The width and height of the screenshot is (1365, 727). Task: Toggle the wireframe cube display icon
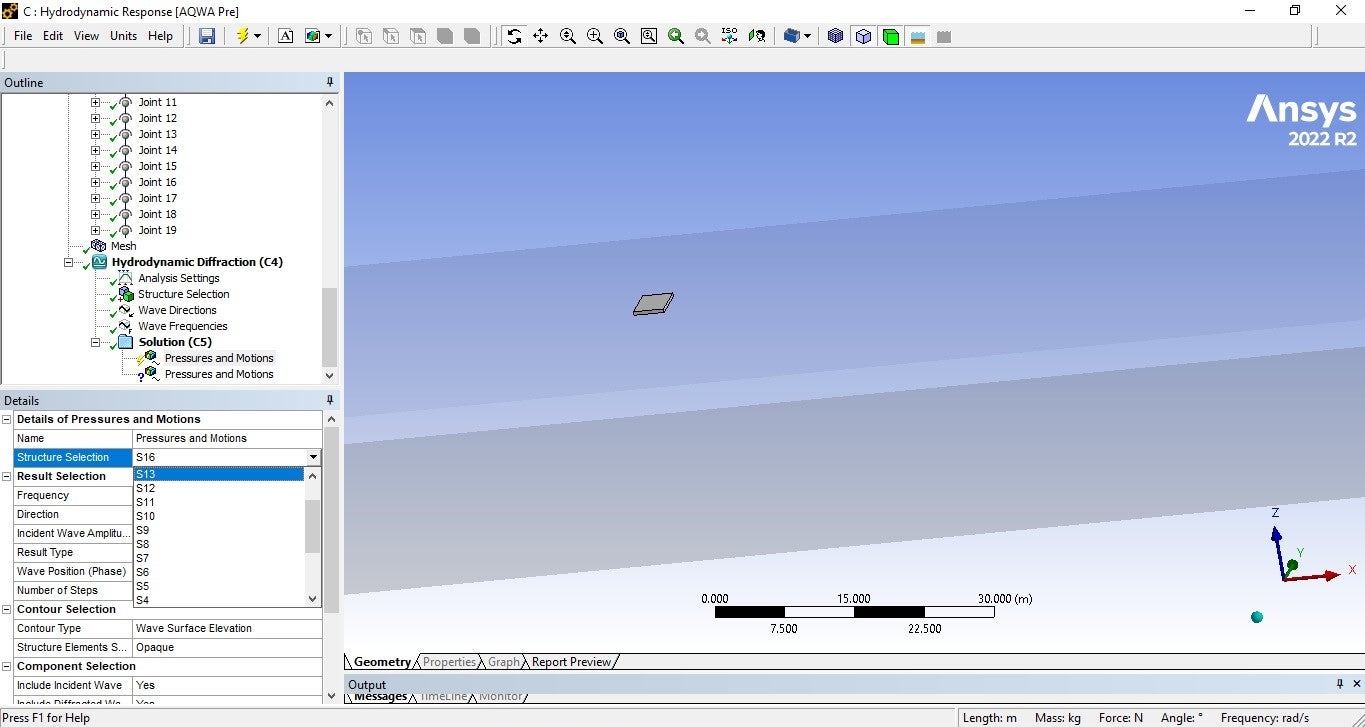pos(863,36)
